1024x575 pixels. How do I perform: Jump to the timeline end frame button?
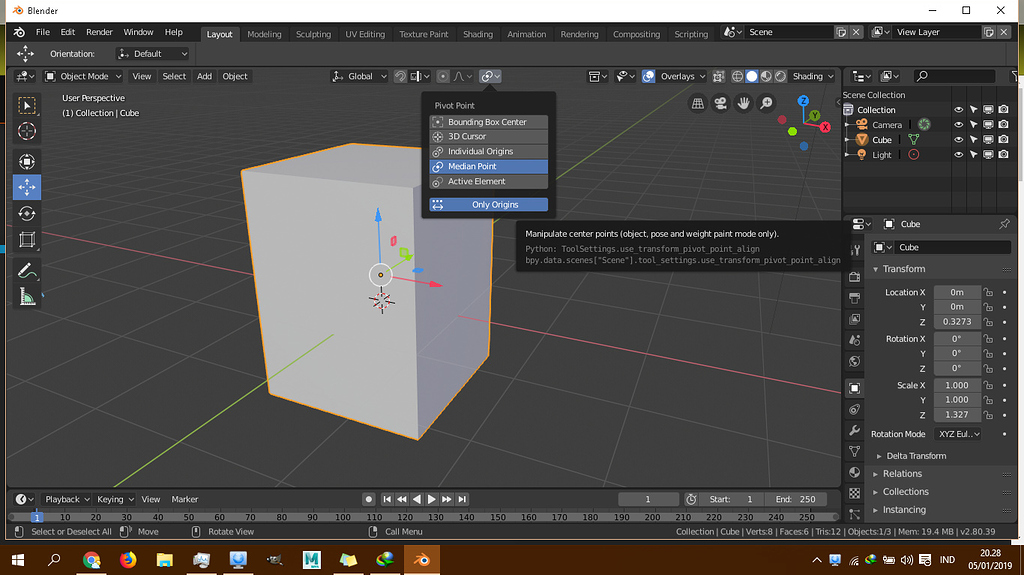tap(462, 499)
